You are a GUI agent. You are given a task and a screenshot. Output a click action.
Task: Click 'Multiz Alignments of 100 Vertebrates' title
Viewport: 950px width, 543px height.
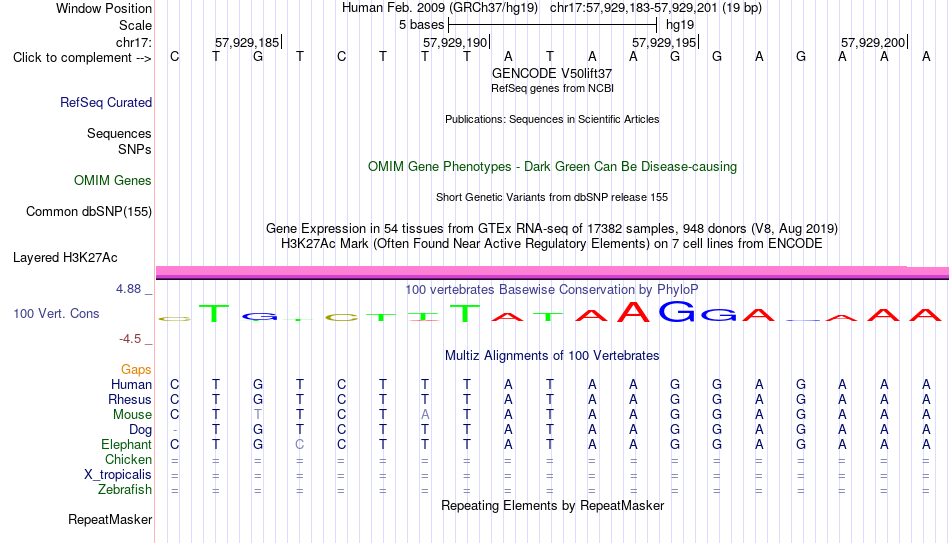click(x=552, y=356)
